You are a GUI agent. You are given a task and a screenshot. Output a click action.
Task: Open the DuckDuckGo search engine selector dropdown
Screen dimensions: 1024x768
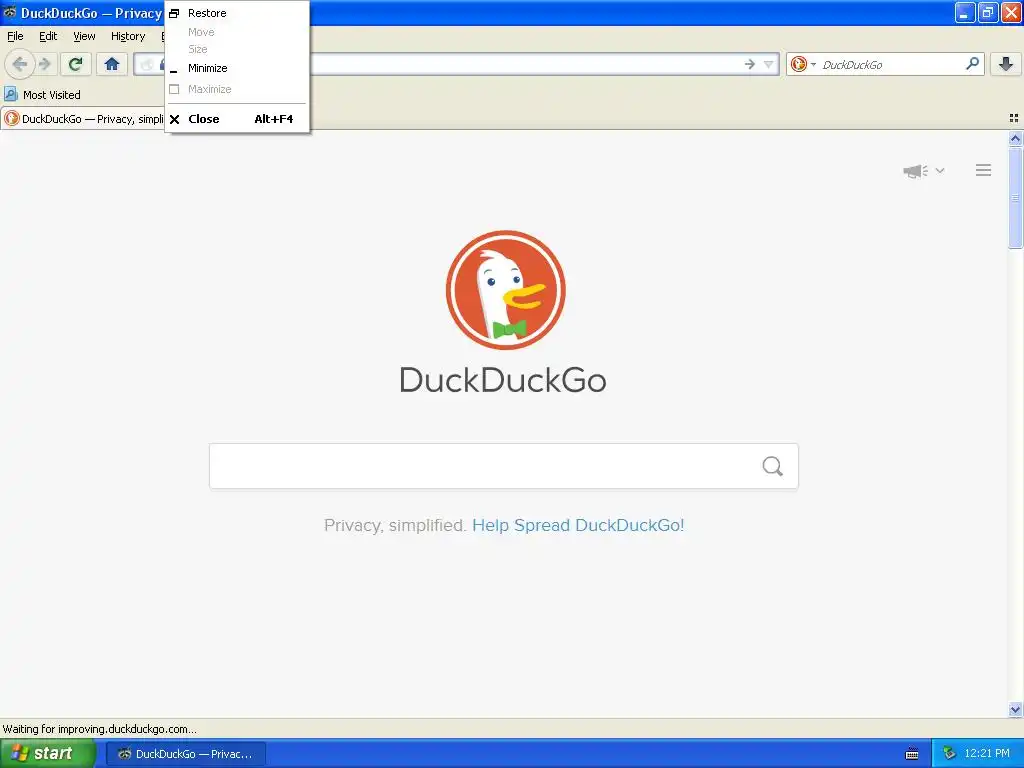(x=803, y=64)
